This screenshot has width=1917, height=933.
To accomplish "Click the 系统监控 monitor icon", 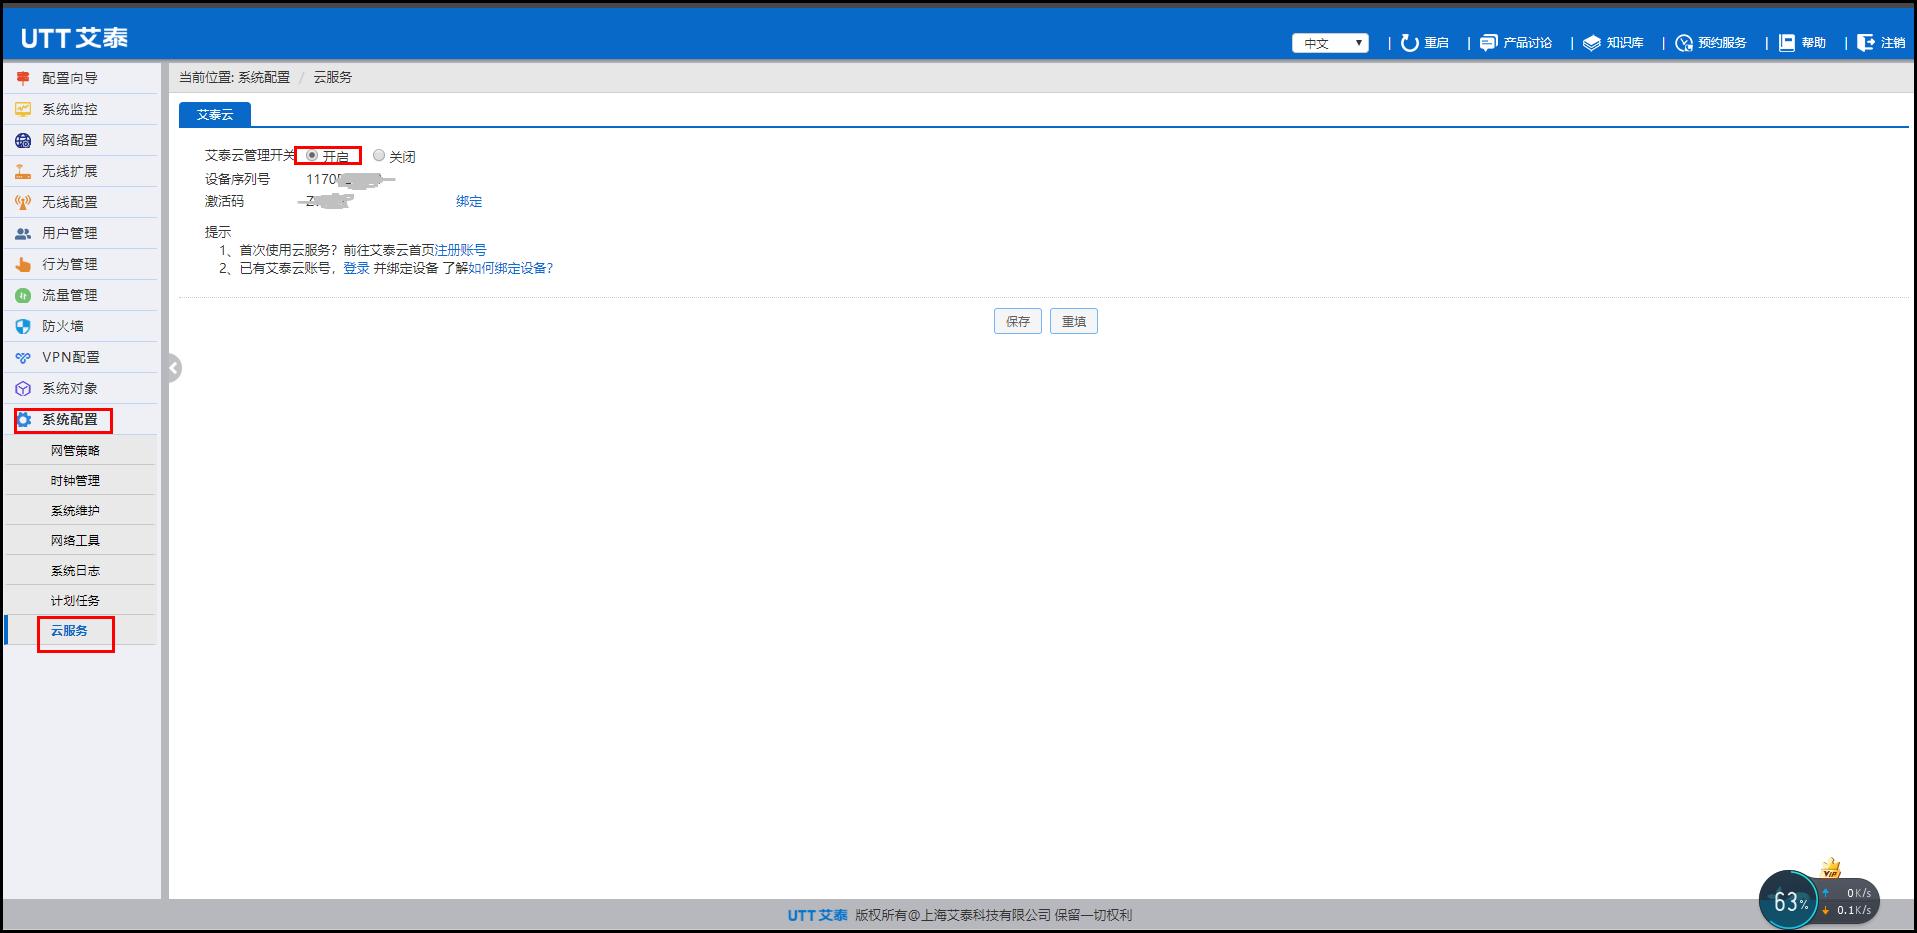I will point(23,109).
